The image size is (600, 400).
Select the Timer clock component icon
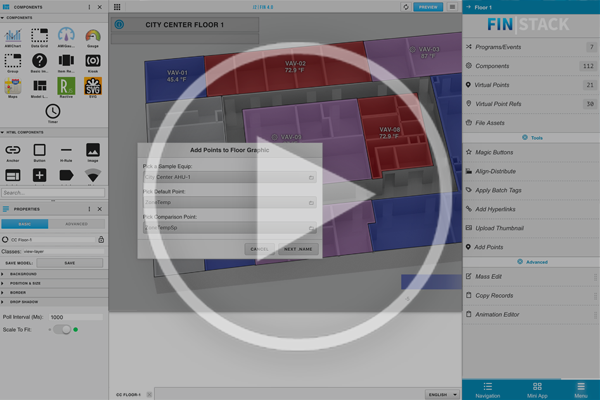[x=53, y=111]
